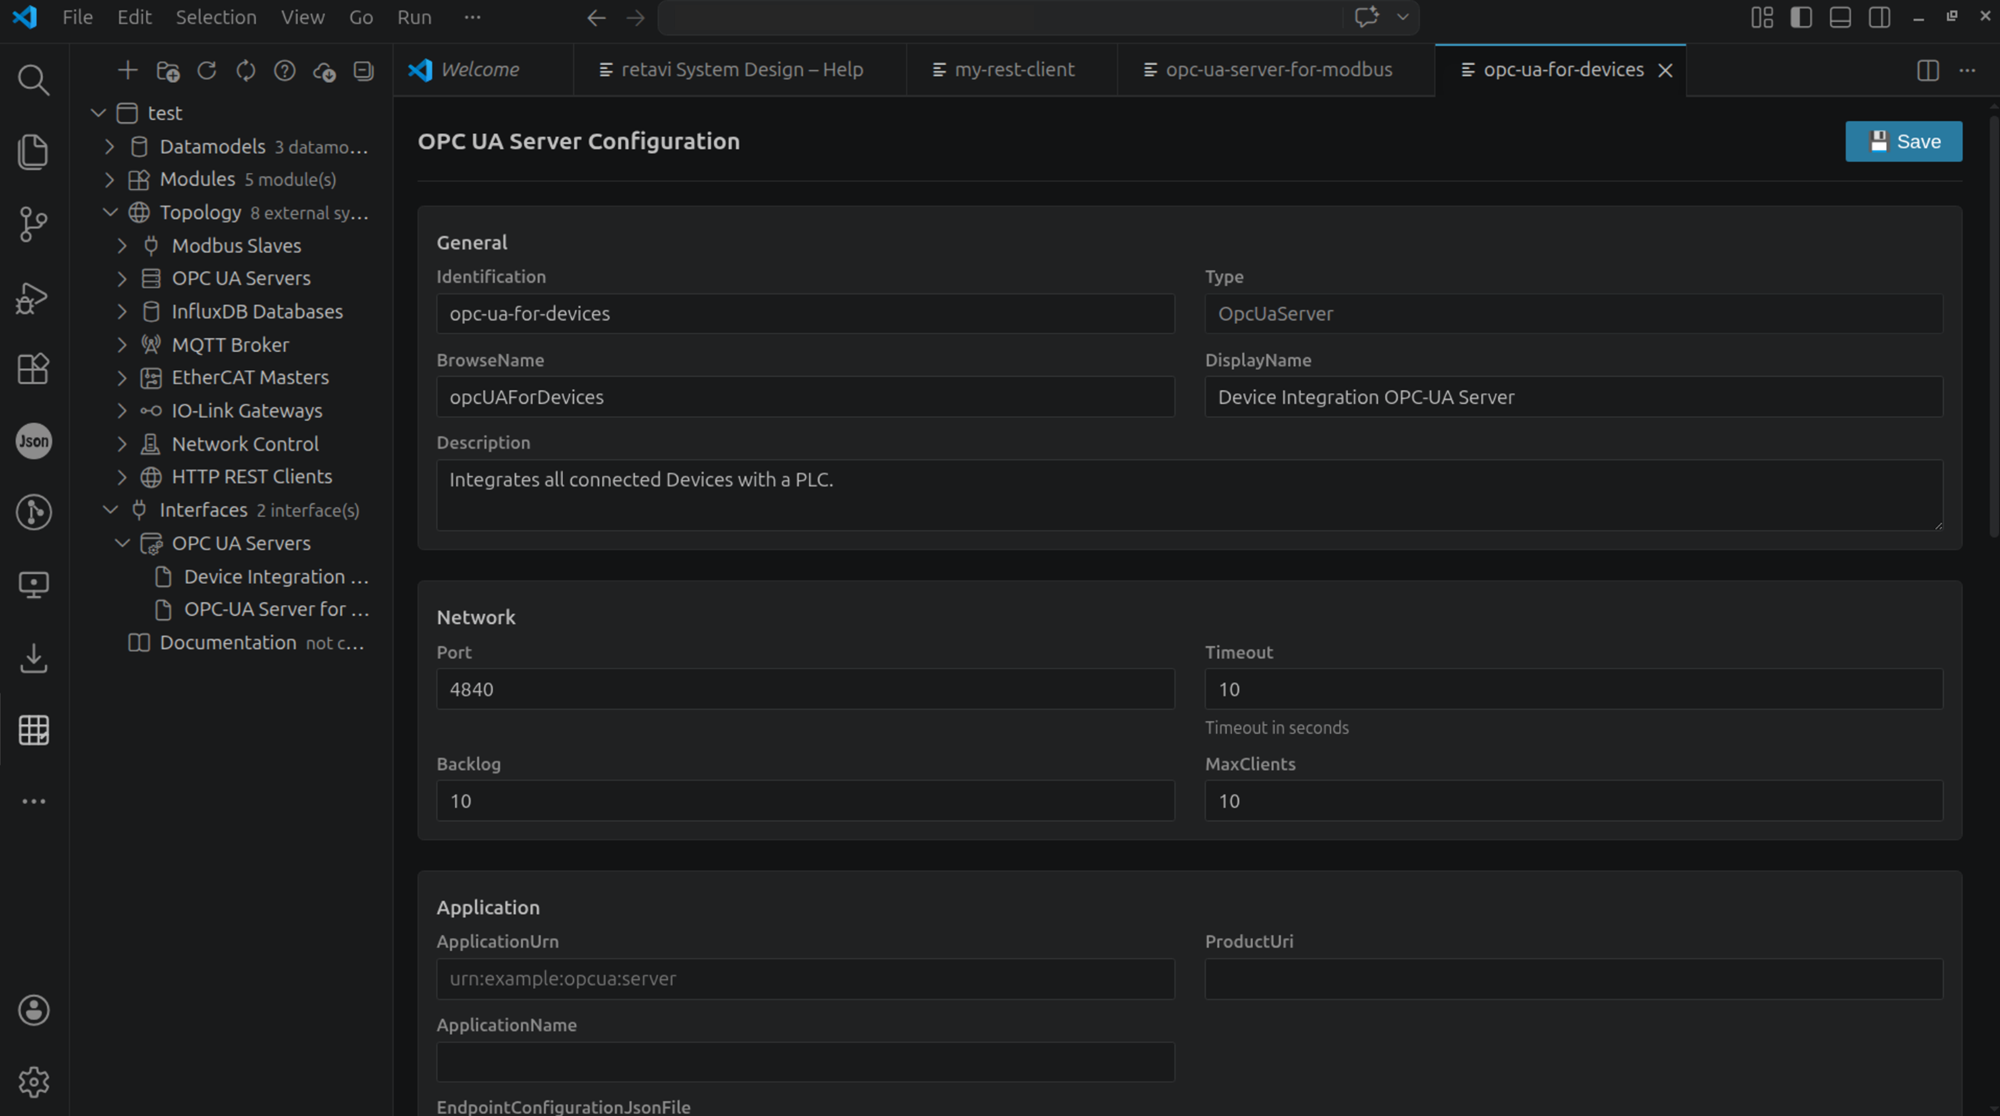Select Device Integration tree file
This screenshot has width=2000, height=1116.
pyautogui.click(x=232, y=576)
